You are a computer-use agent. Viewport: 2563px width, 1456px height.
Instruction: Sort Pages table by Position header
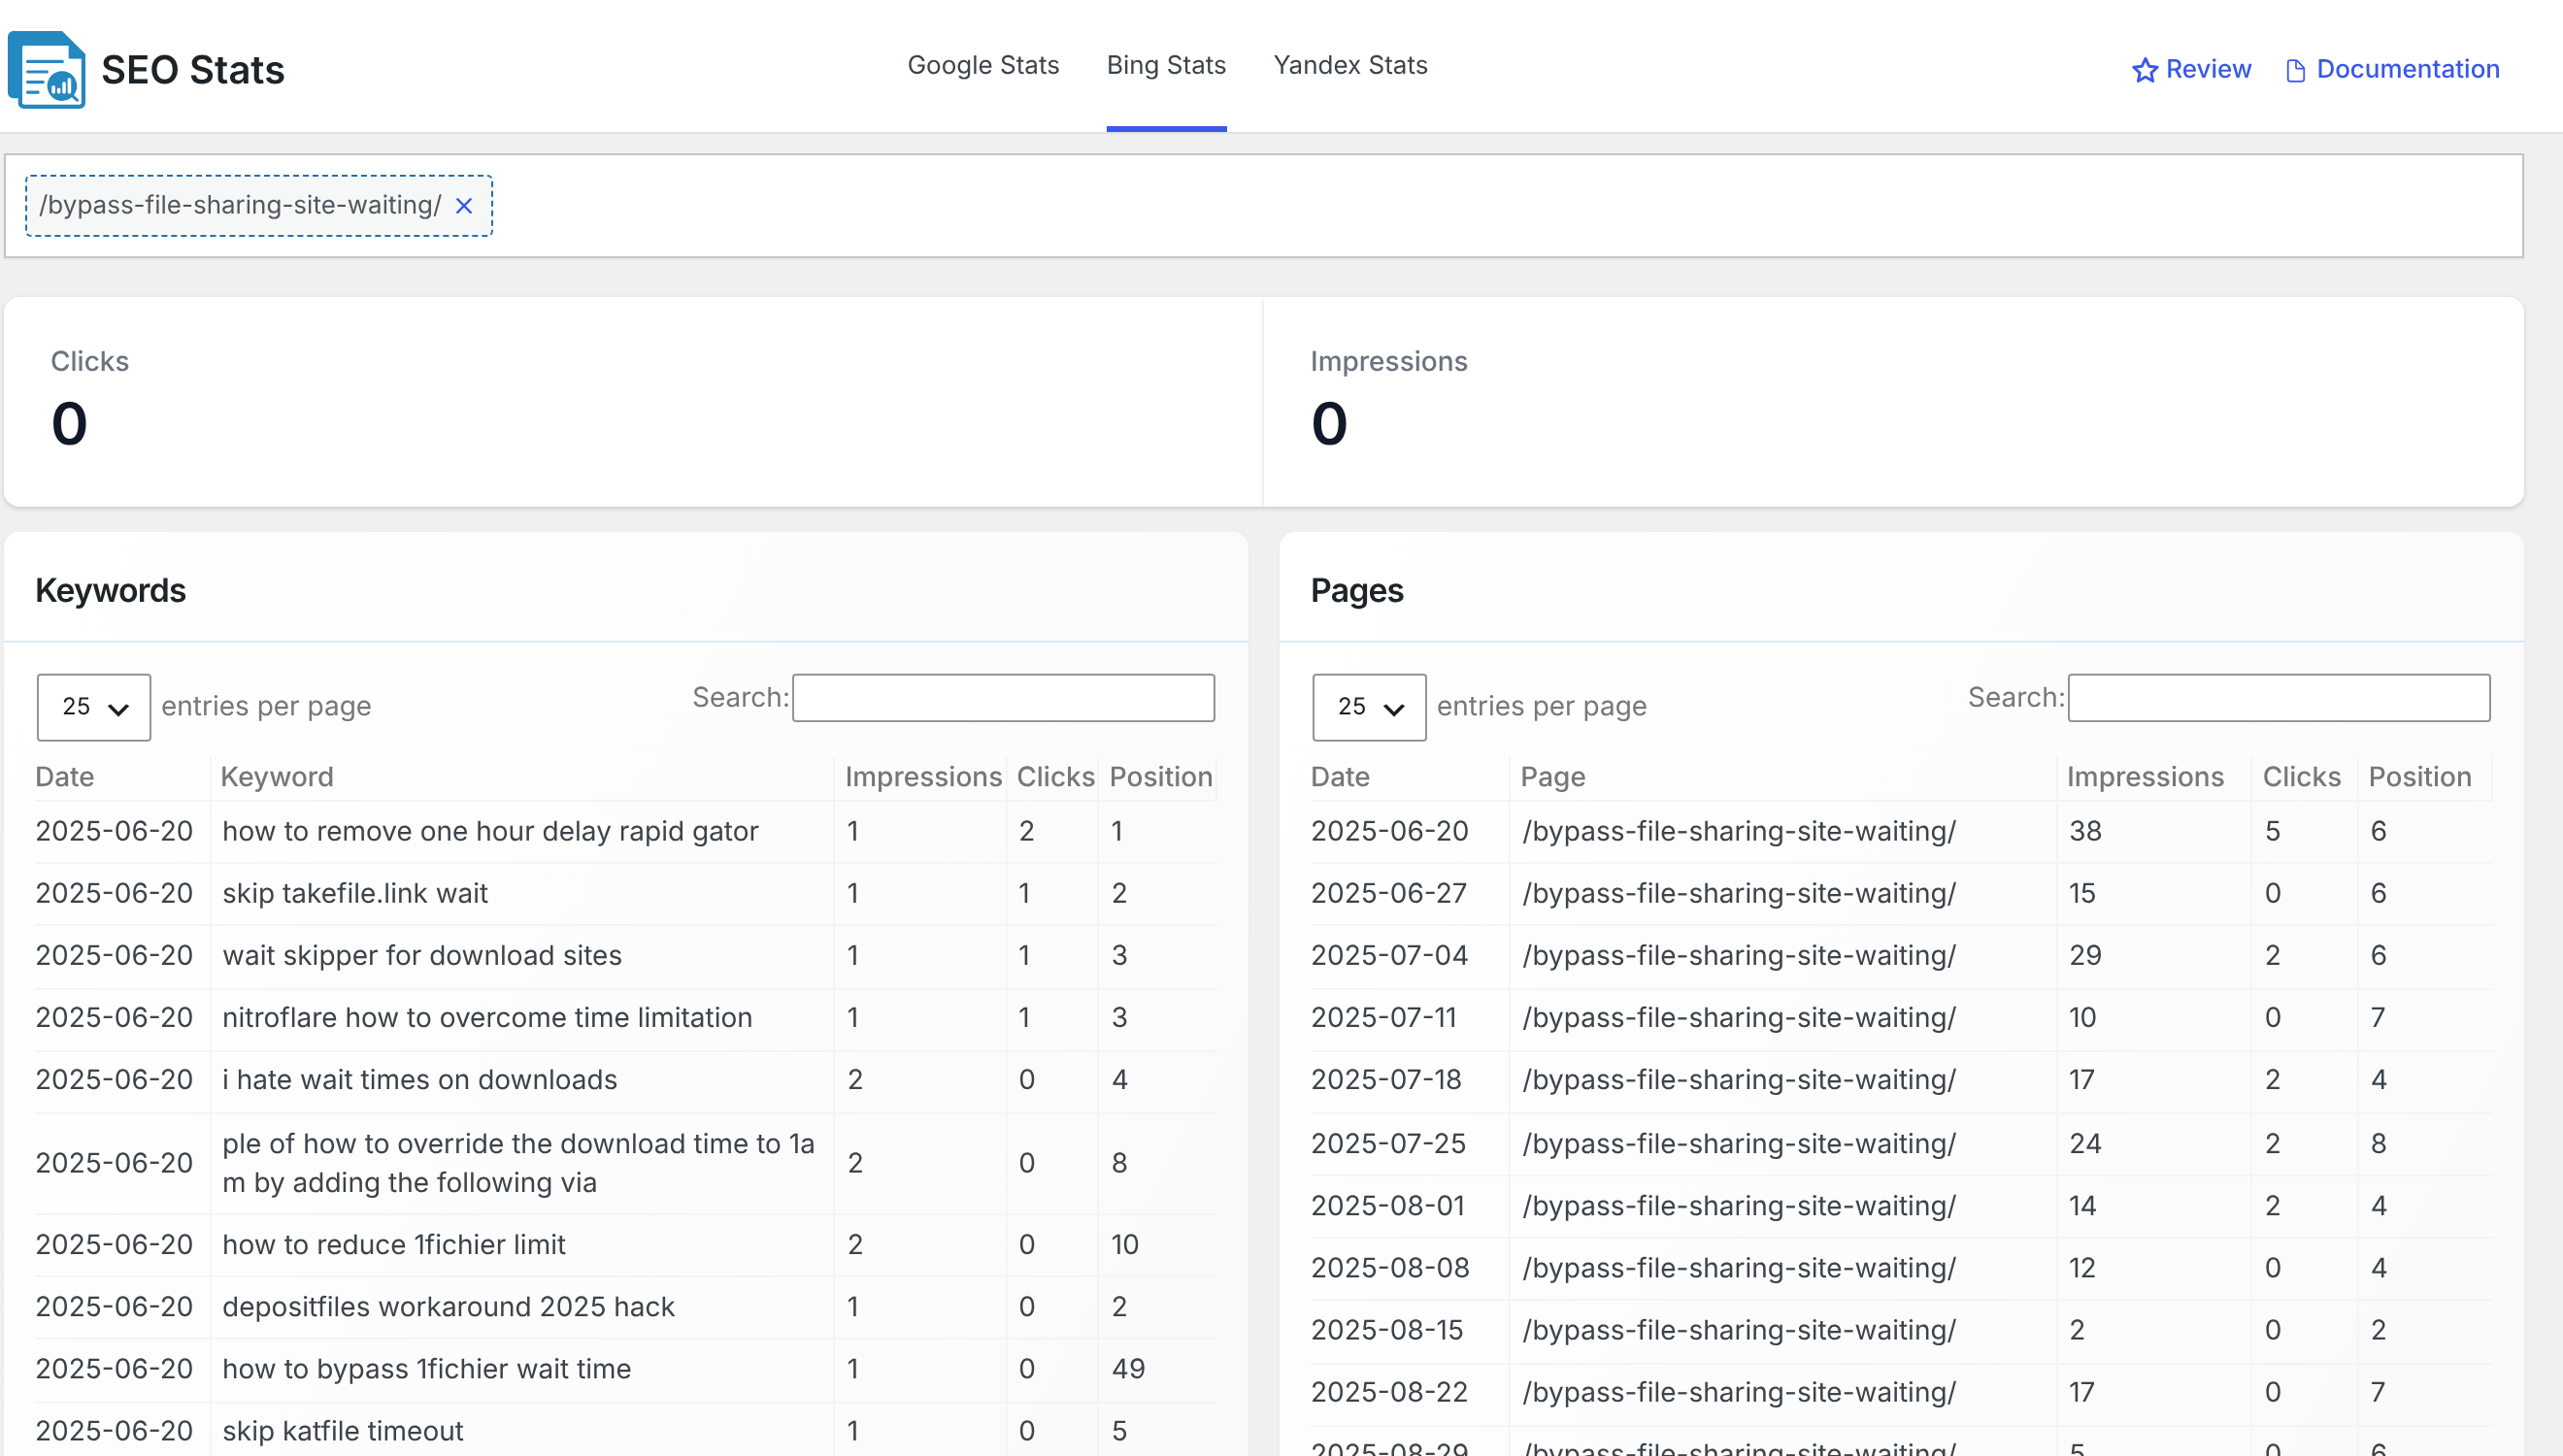(x=2420, y=777)
